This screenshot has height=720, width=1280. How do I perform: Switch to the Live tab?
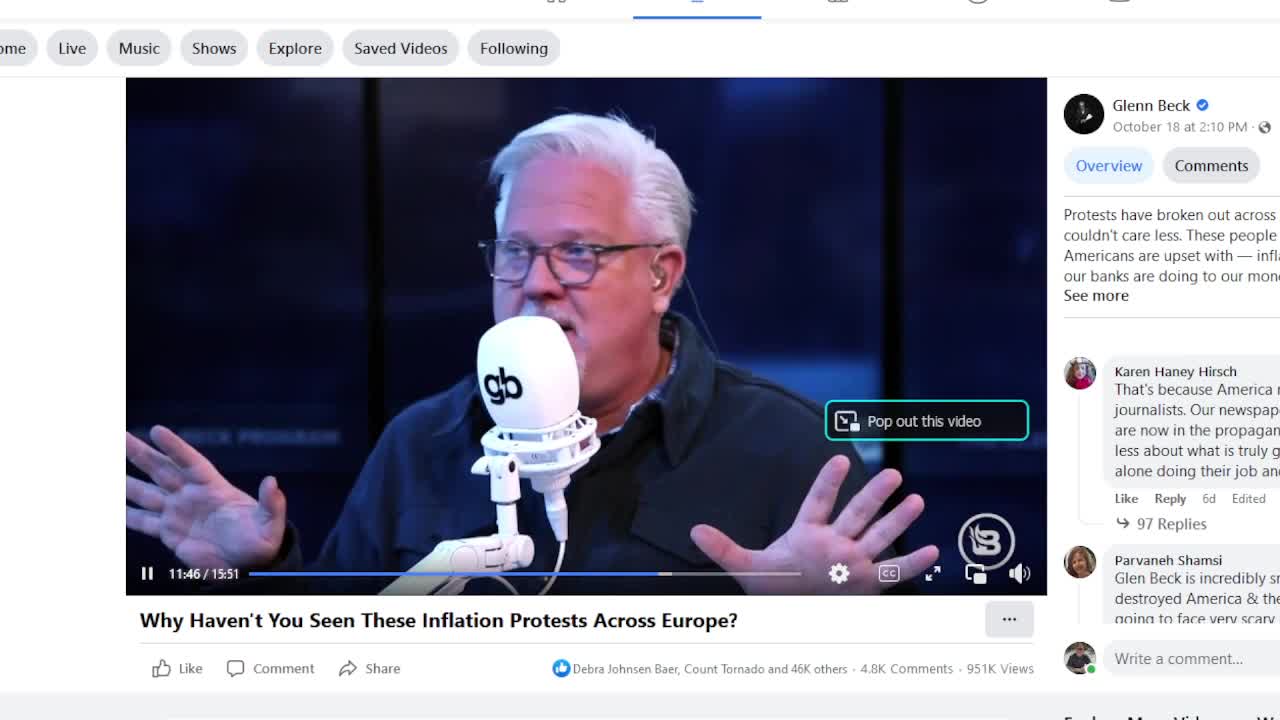pos(72,48)
